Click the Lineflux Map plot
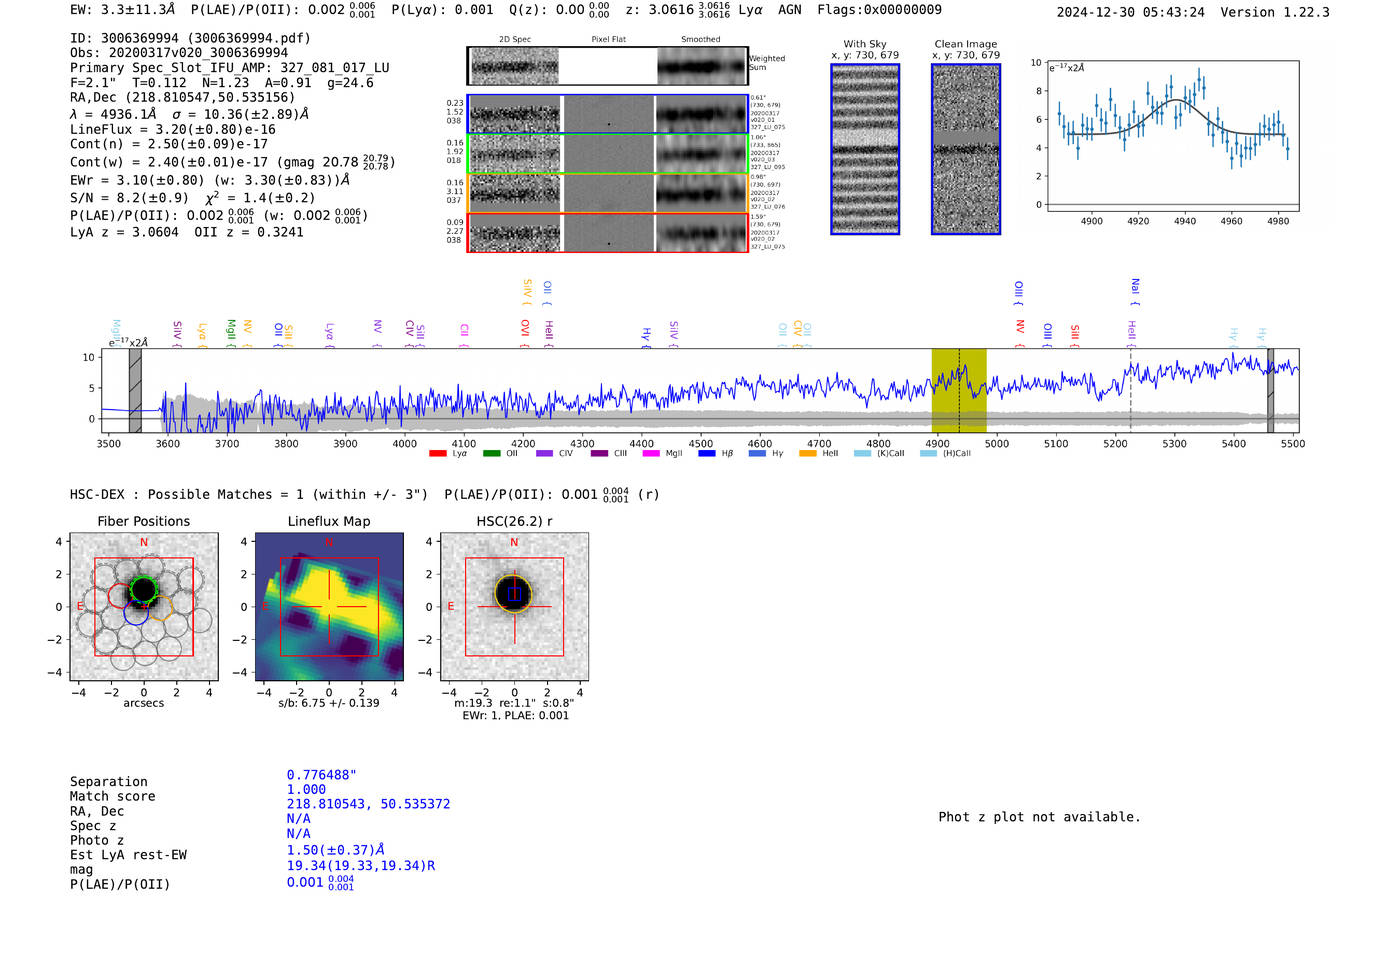 pyautogui.click(x=329, y=607)
